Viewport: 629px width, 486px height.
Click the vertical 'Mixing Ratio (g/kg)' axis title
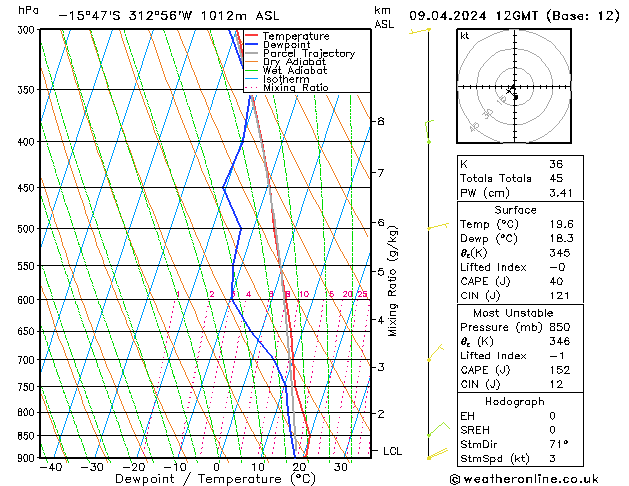(x=393, y=281)
